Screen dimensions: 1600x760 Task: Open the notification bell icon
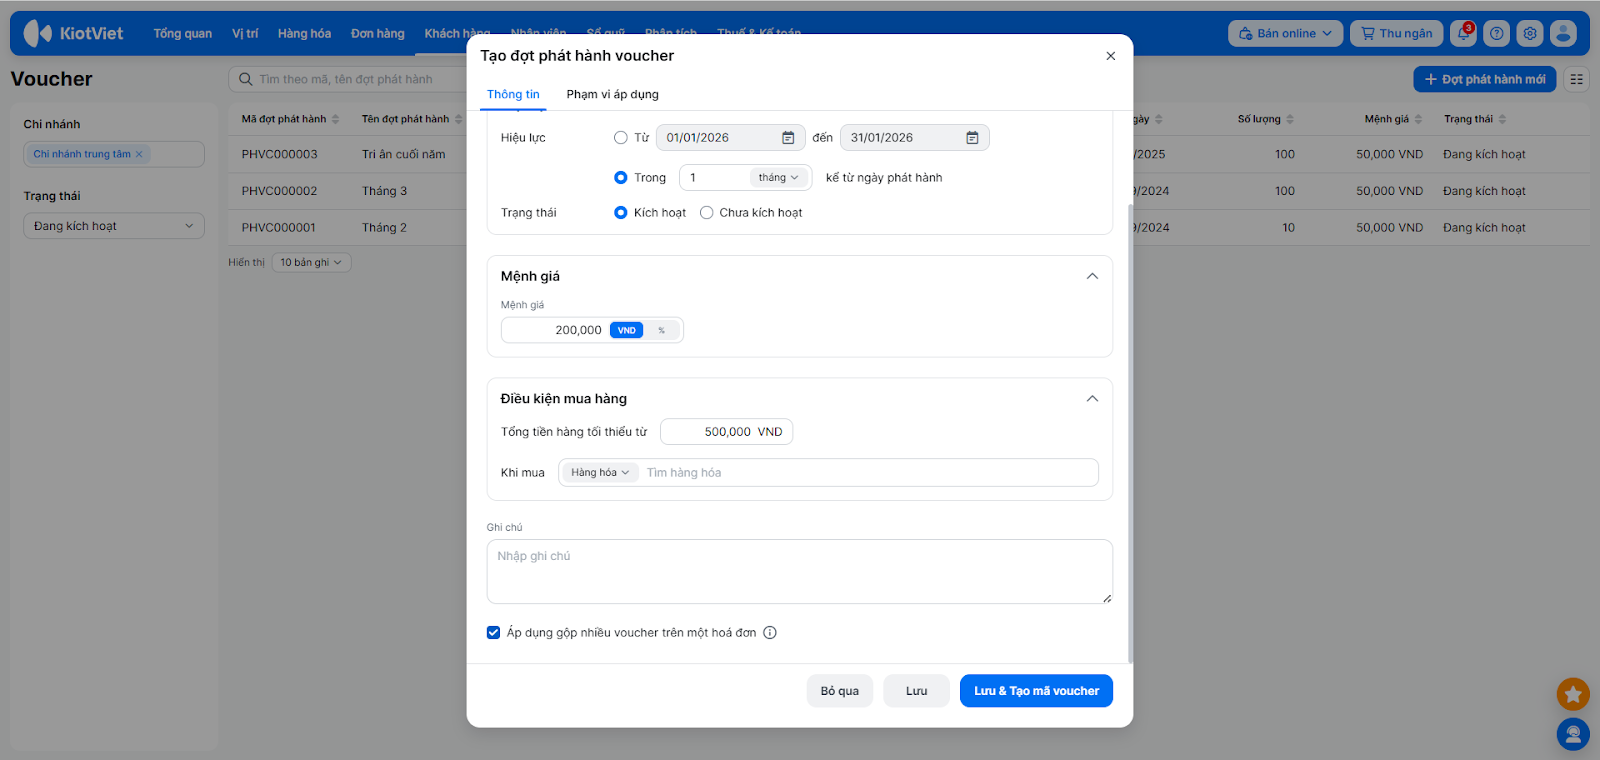point(1463,33)
